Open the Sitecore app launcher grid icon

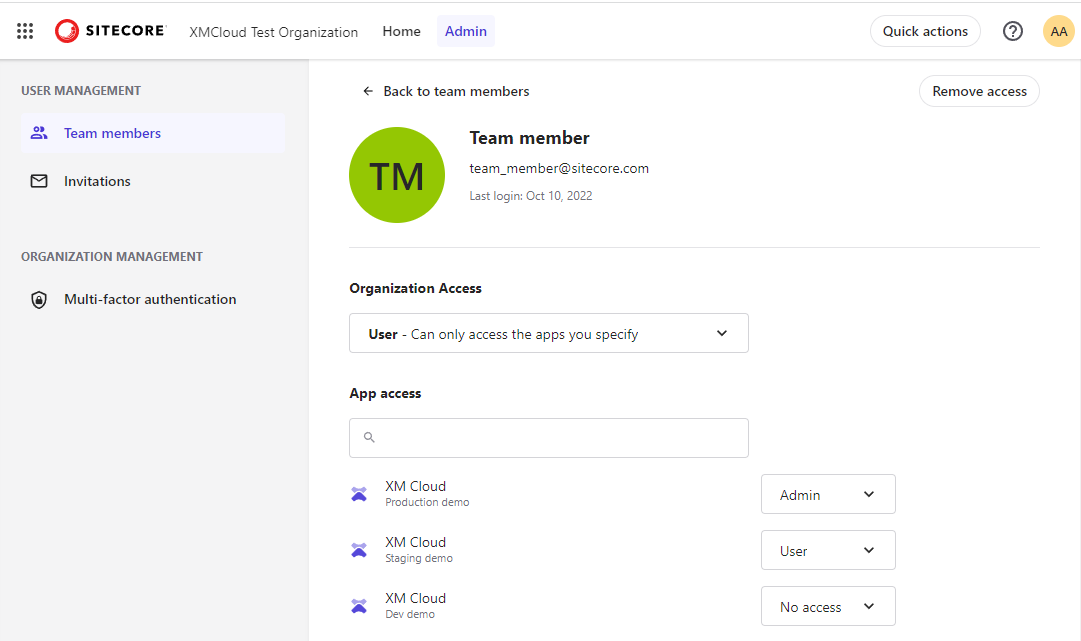(x=24, y=30)
